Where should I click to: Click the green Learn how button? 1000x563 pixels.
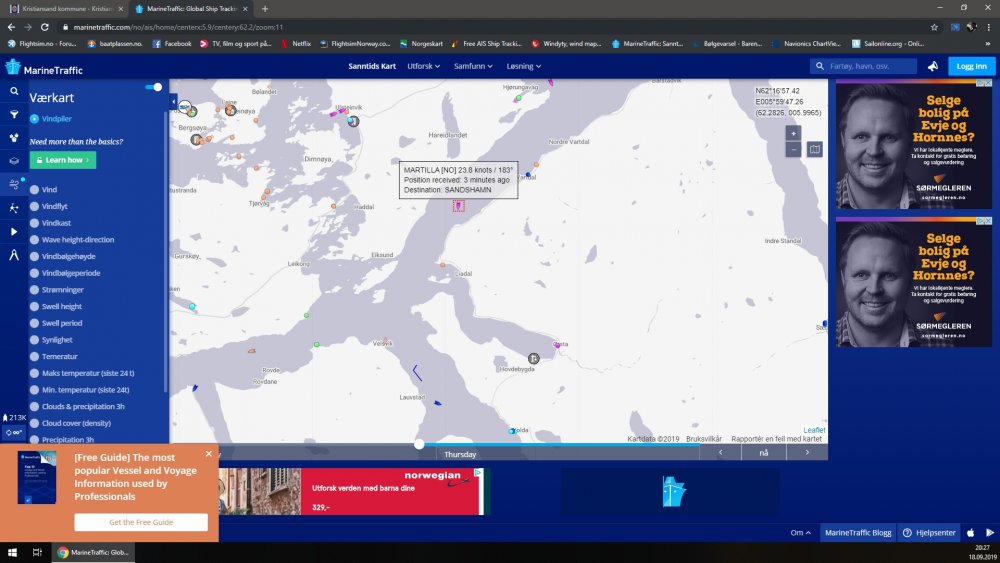tap(62, 160)
